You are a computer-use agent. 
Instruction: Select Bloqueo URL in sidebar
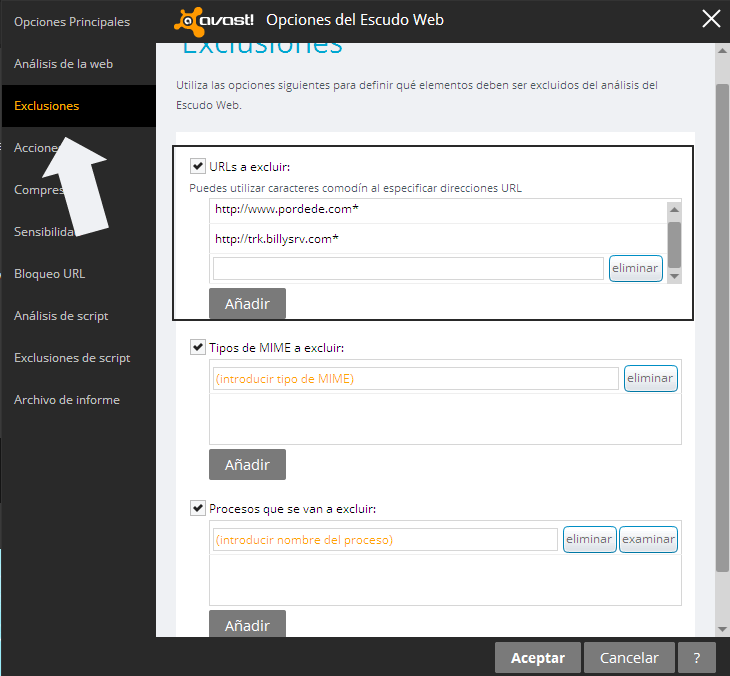pos(49,274)
